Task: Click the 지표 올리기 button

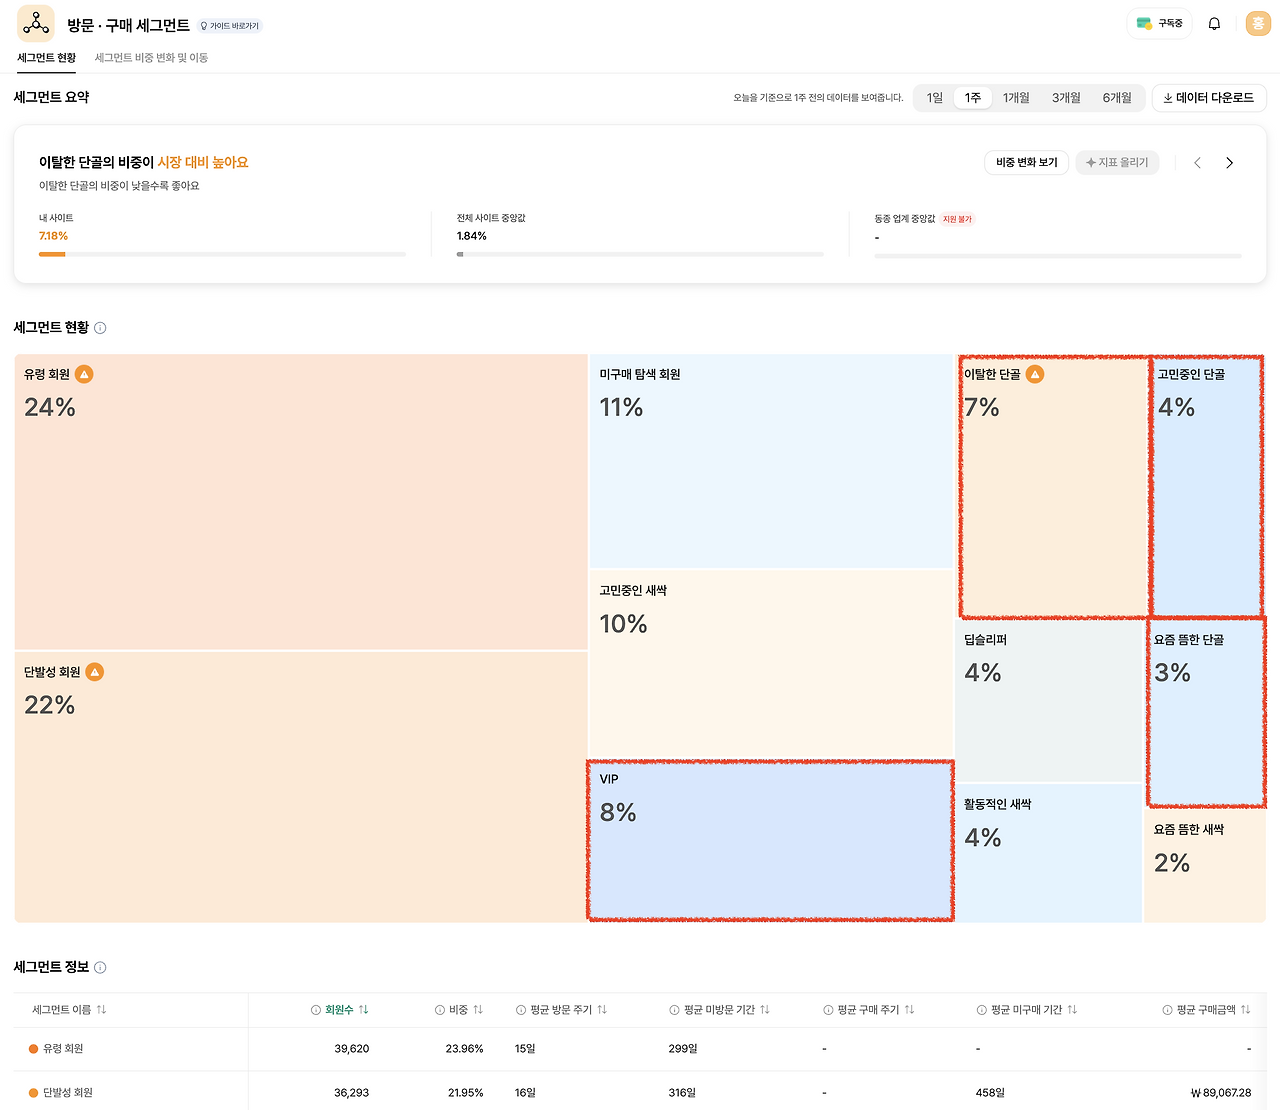Action: (x=1117, y=163)
